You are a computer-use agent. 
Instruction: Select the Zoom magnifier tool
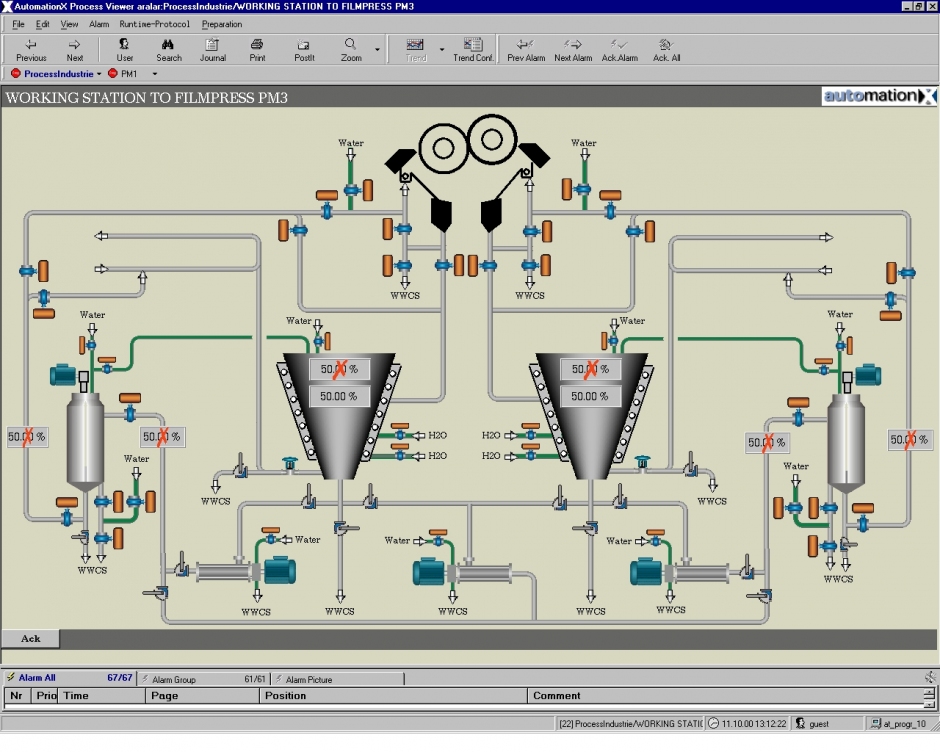(x=351, y=50)
